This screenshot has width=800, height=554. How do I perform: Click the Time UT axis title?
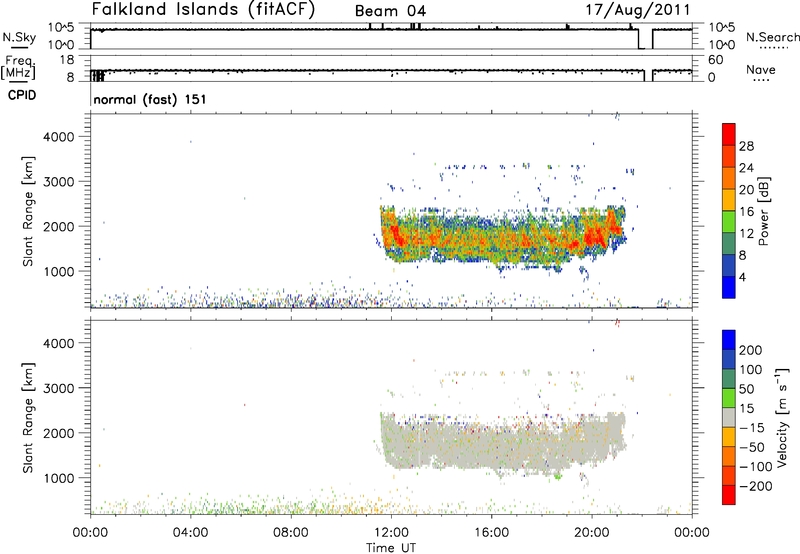[391, 548]
